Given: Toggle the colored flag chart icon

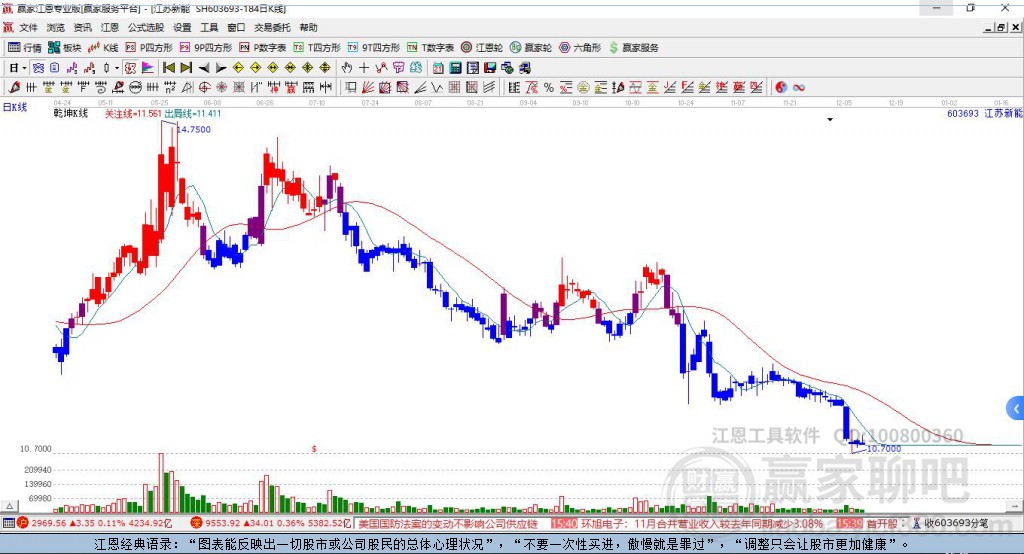Looking at the screenshot, I should (x=148, y=68).
